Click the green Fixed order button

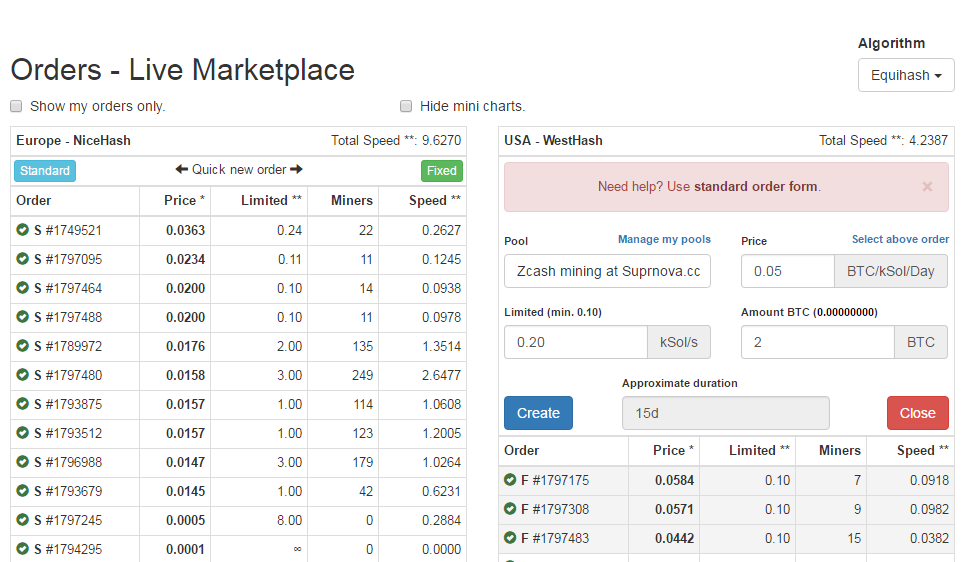pos(442,171)
